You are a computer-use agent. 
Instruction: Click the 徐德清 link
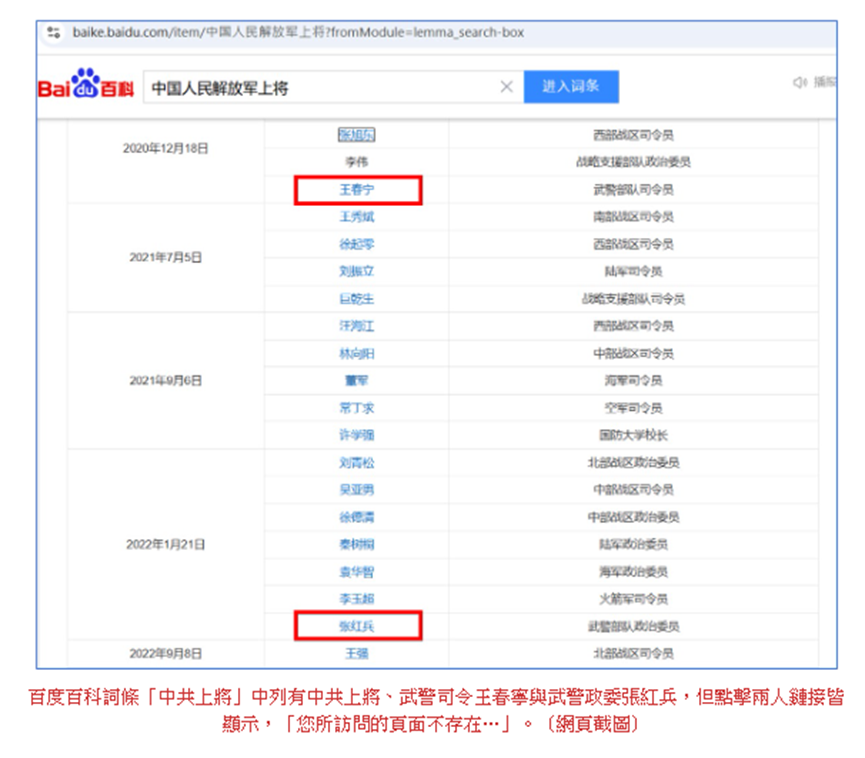point(356,517)
